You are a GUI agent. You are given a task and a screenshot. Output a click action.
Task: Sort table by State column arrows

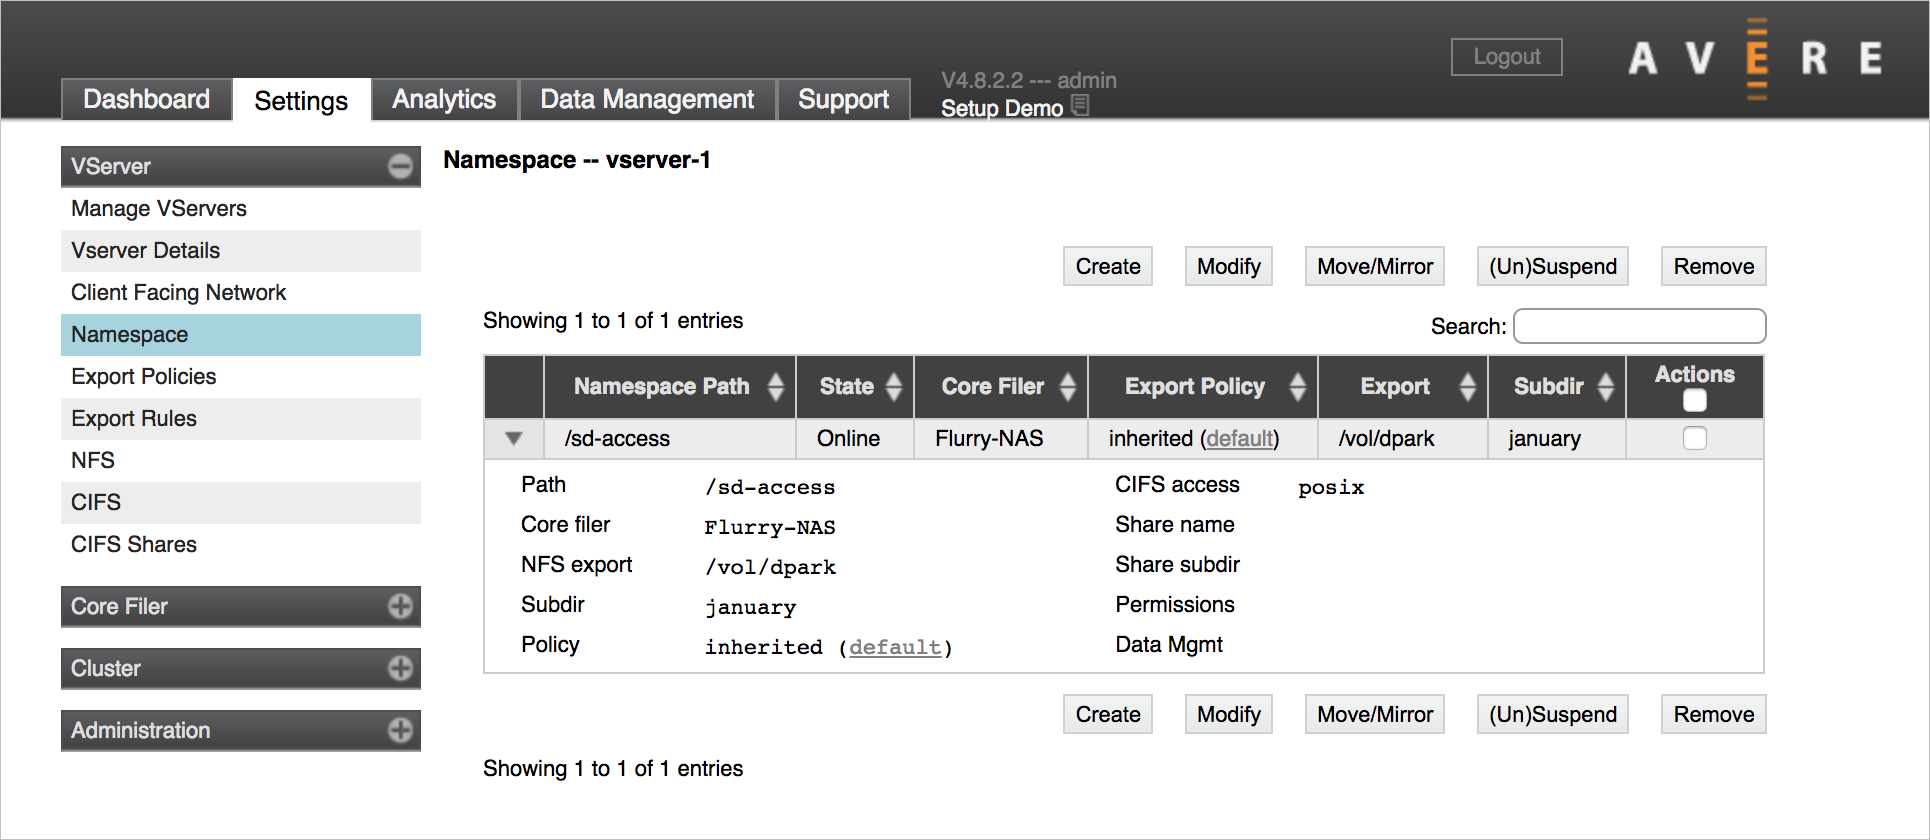point(894,387)
